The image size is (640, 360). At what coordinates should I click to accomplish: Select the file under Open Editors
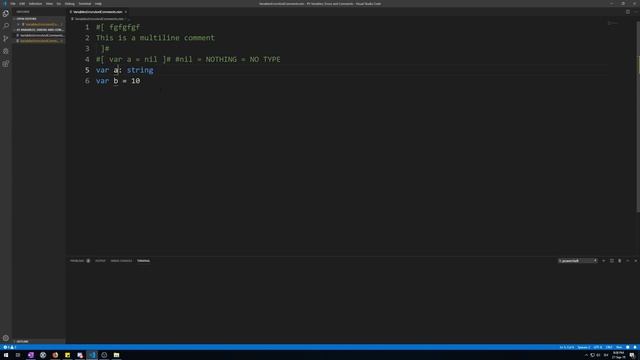[39, 24]
